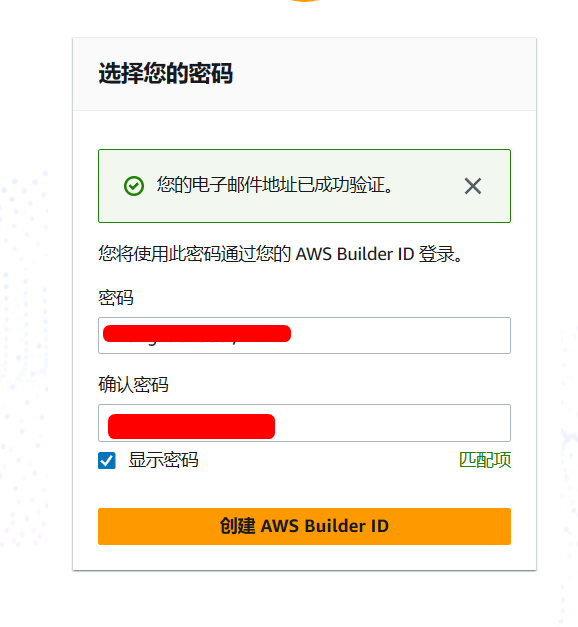Uncheck the 显示密码 checkbox

coord(107,460)
